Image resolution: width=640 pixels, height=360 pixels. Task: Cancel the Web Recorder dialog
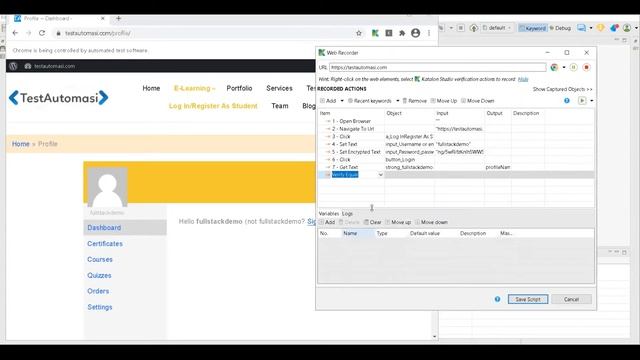click(571, 299)
